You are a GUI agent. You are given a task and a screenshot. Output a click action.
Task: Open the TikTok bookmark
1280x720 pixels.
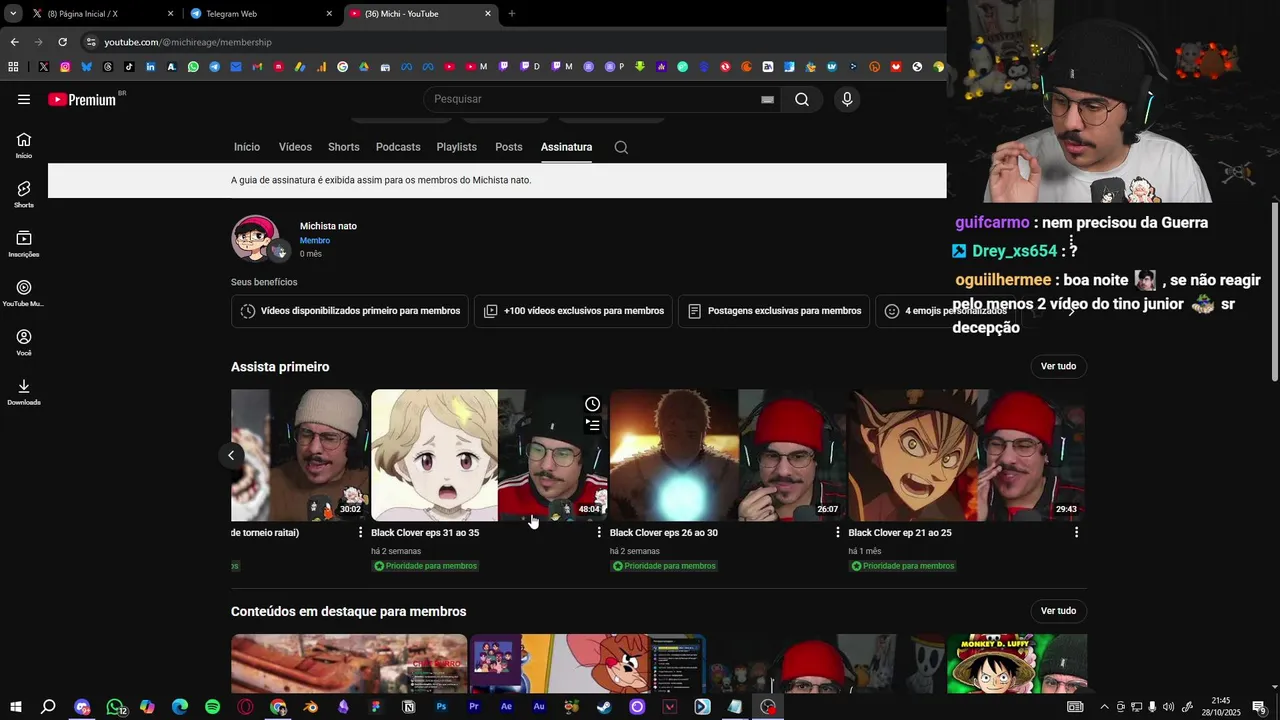(129, 67)
